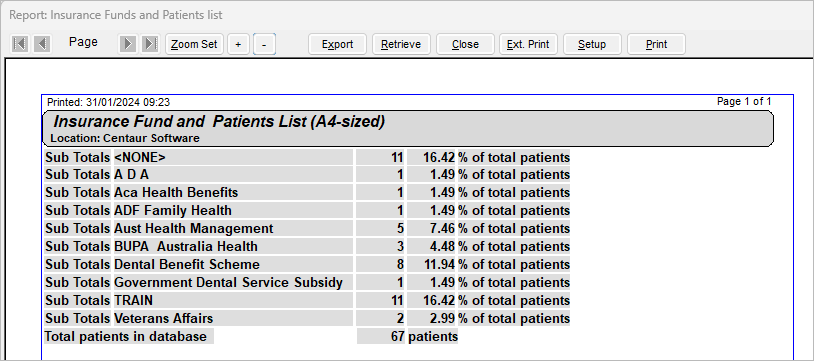Export the insurance funds report
814x361 pixels.
pos(337,44)
